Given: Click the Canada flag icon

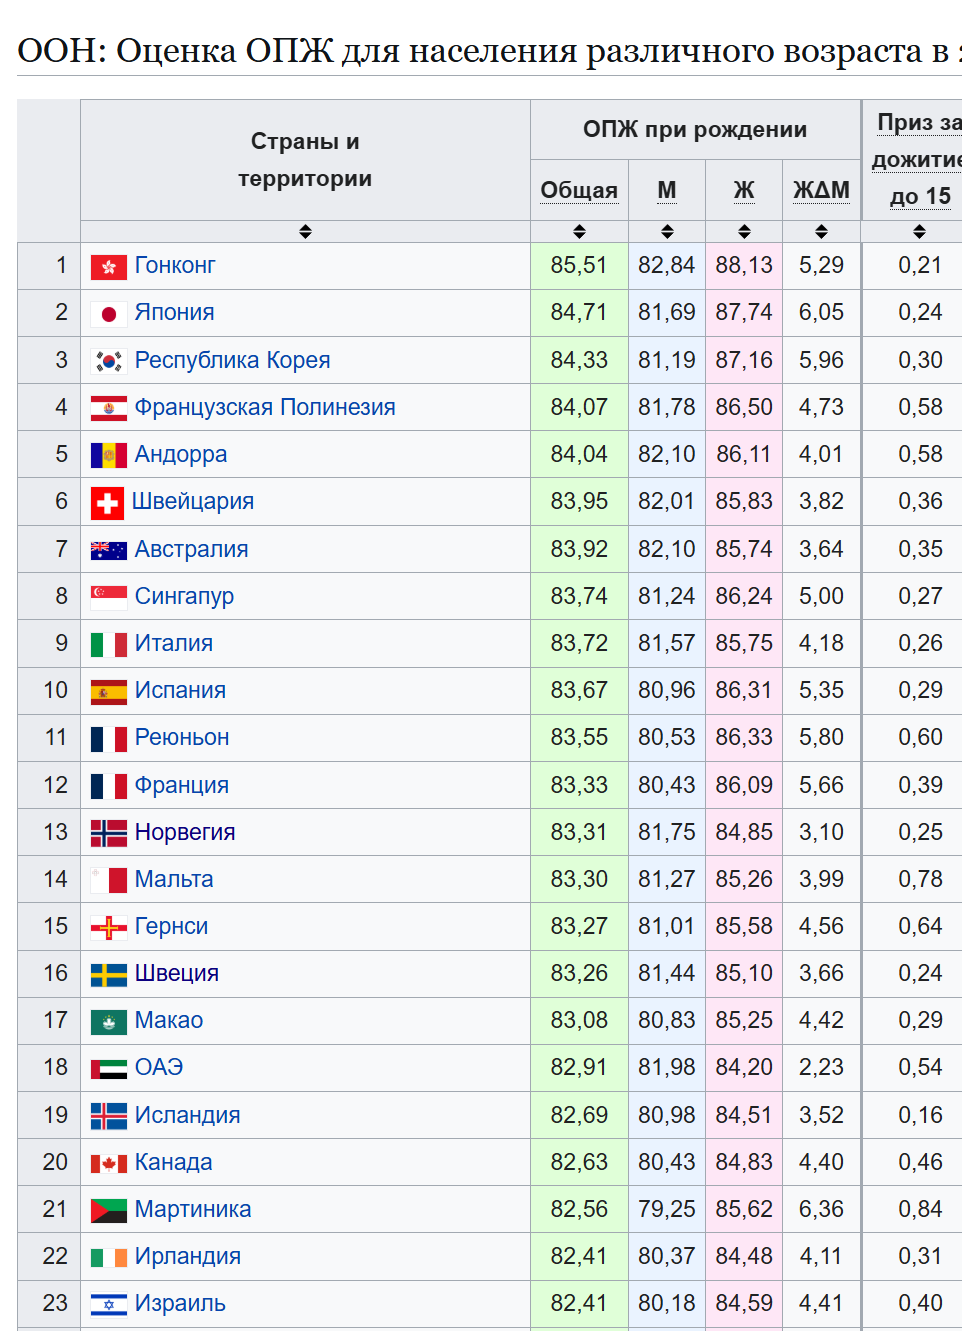Looking at the screenshot, I should [x=108, y=1163].
